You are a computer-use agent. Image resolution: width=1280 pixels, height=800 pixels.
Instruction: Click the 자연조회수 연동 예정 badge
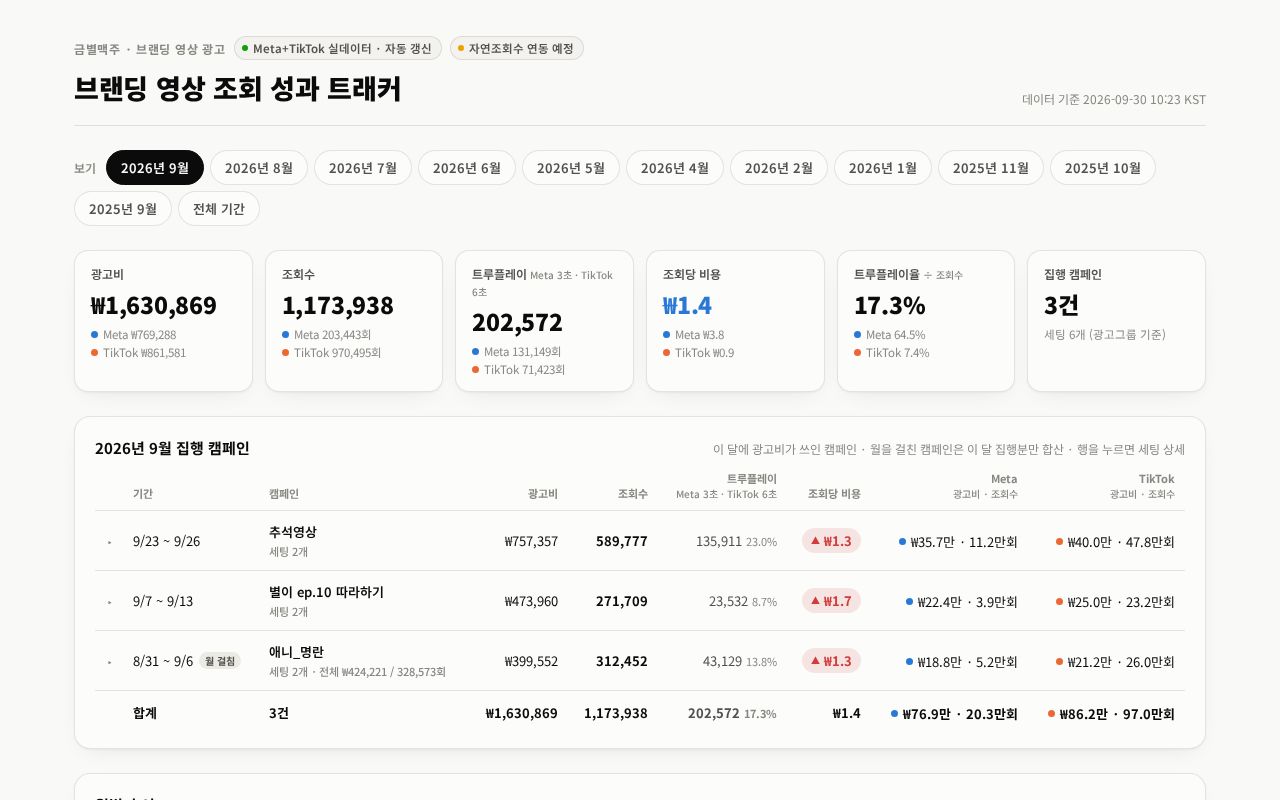click(x=516, y=48)
